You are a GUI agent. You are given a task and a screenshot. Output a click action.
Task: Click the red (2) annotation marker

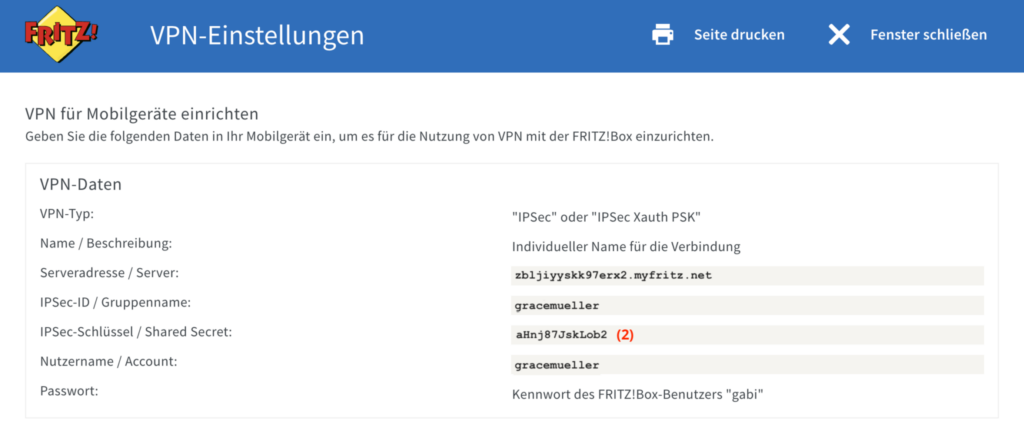point(626,335)
